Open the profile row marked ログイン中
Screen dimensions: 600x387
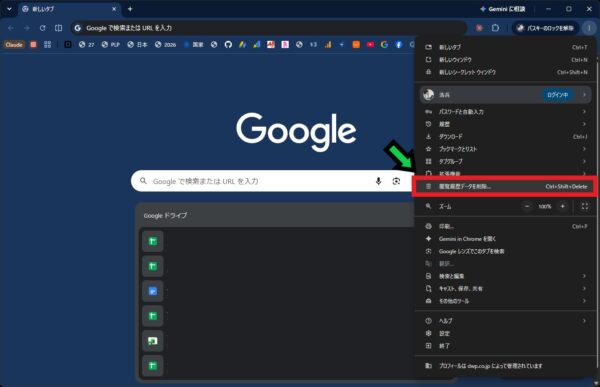506,95
